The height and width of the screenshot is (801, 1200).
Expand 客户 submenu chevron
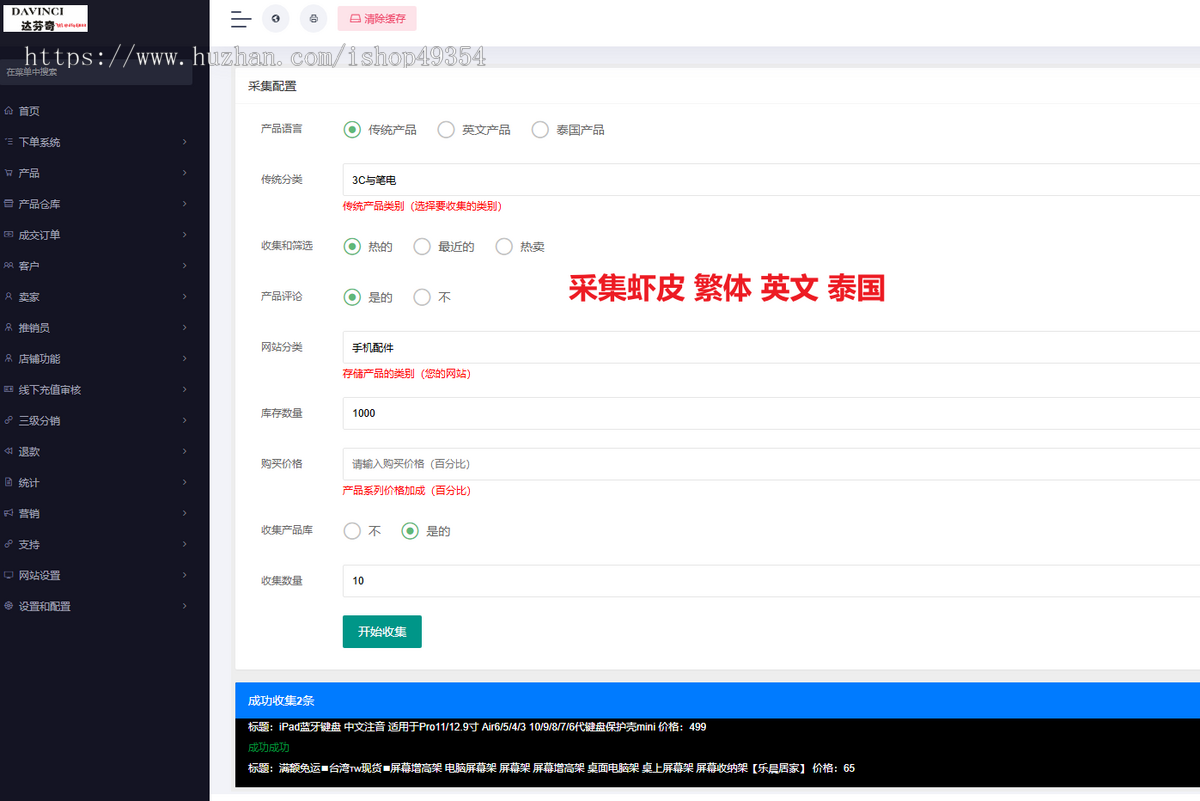coord(185,266)
